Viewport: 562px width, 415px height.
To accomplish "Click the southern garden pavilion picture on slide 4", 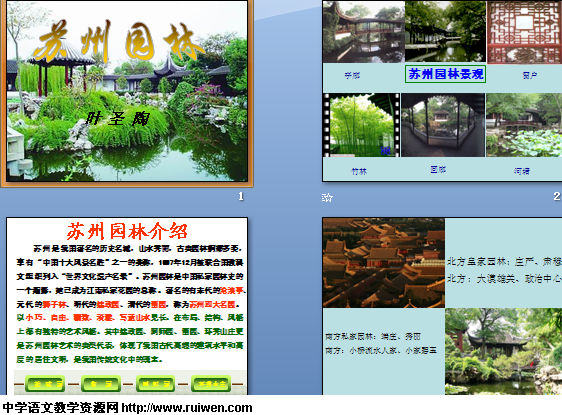I will tap(504, 352).
